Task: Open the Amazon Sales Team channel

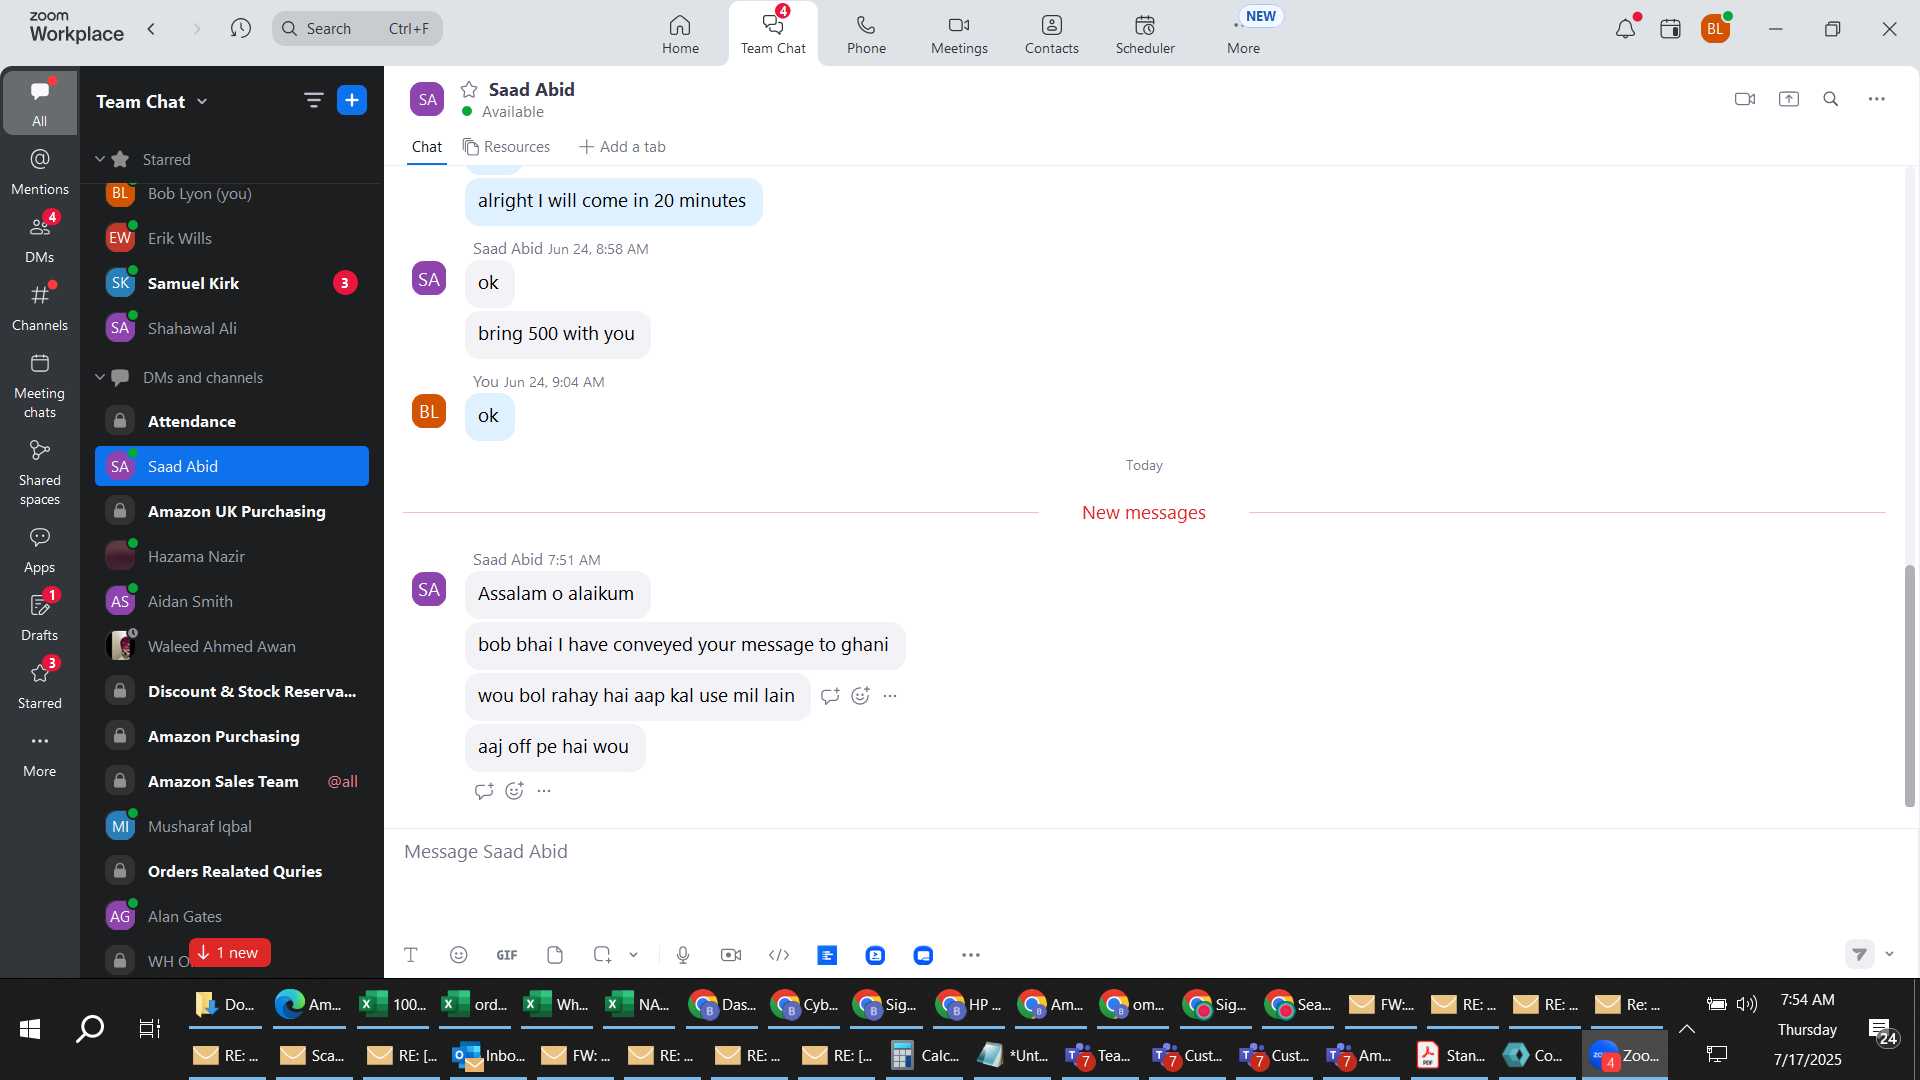Action: pyautogui.click(x=232, y=781)
